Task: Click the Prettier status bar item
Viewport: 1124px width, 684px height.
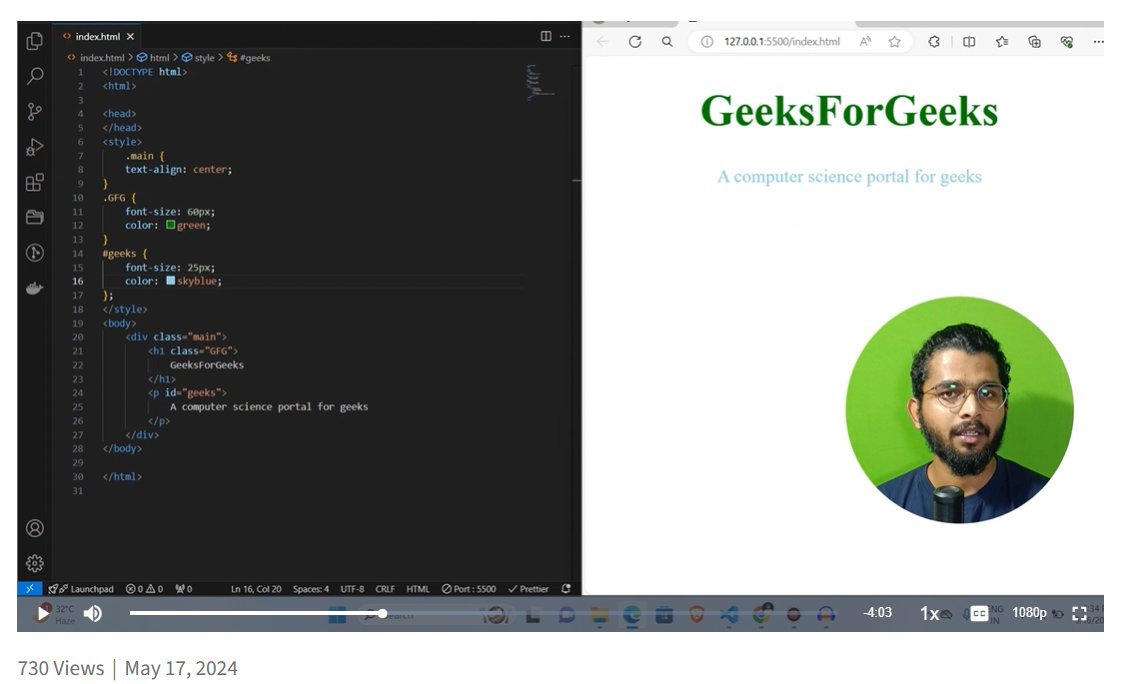Action: point(528,589)
